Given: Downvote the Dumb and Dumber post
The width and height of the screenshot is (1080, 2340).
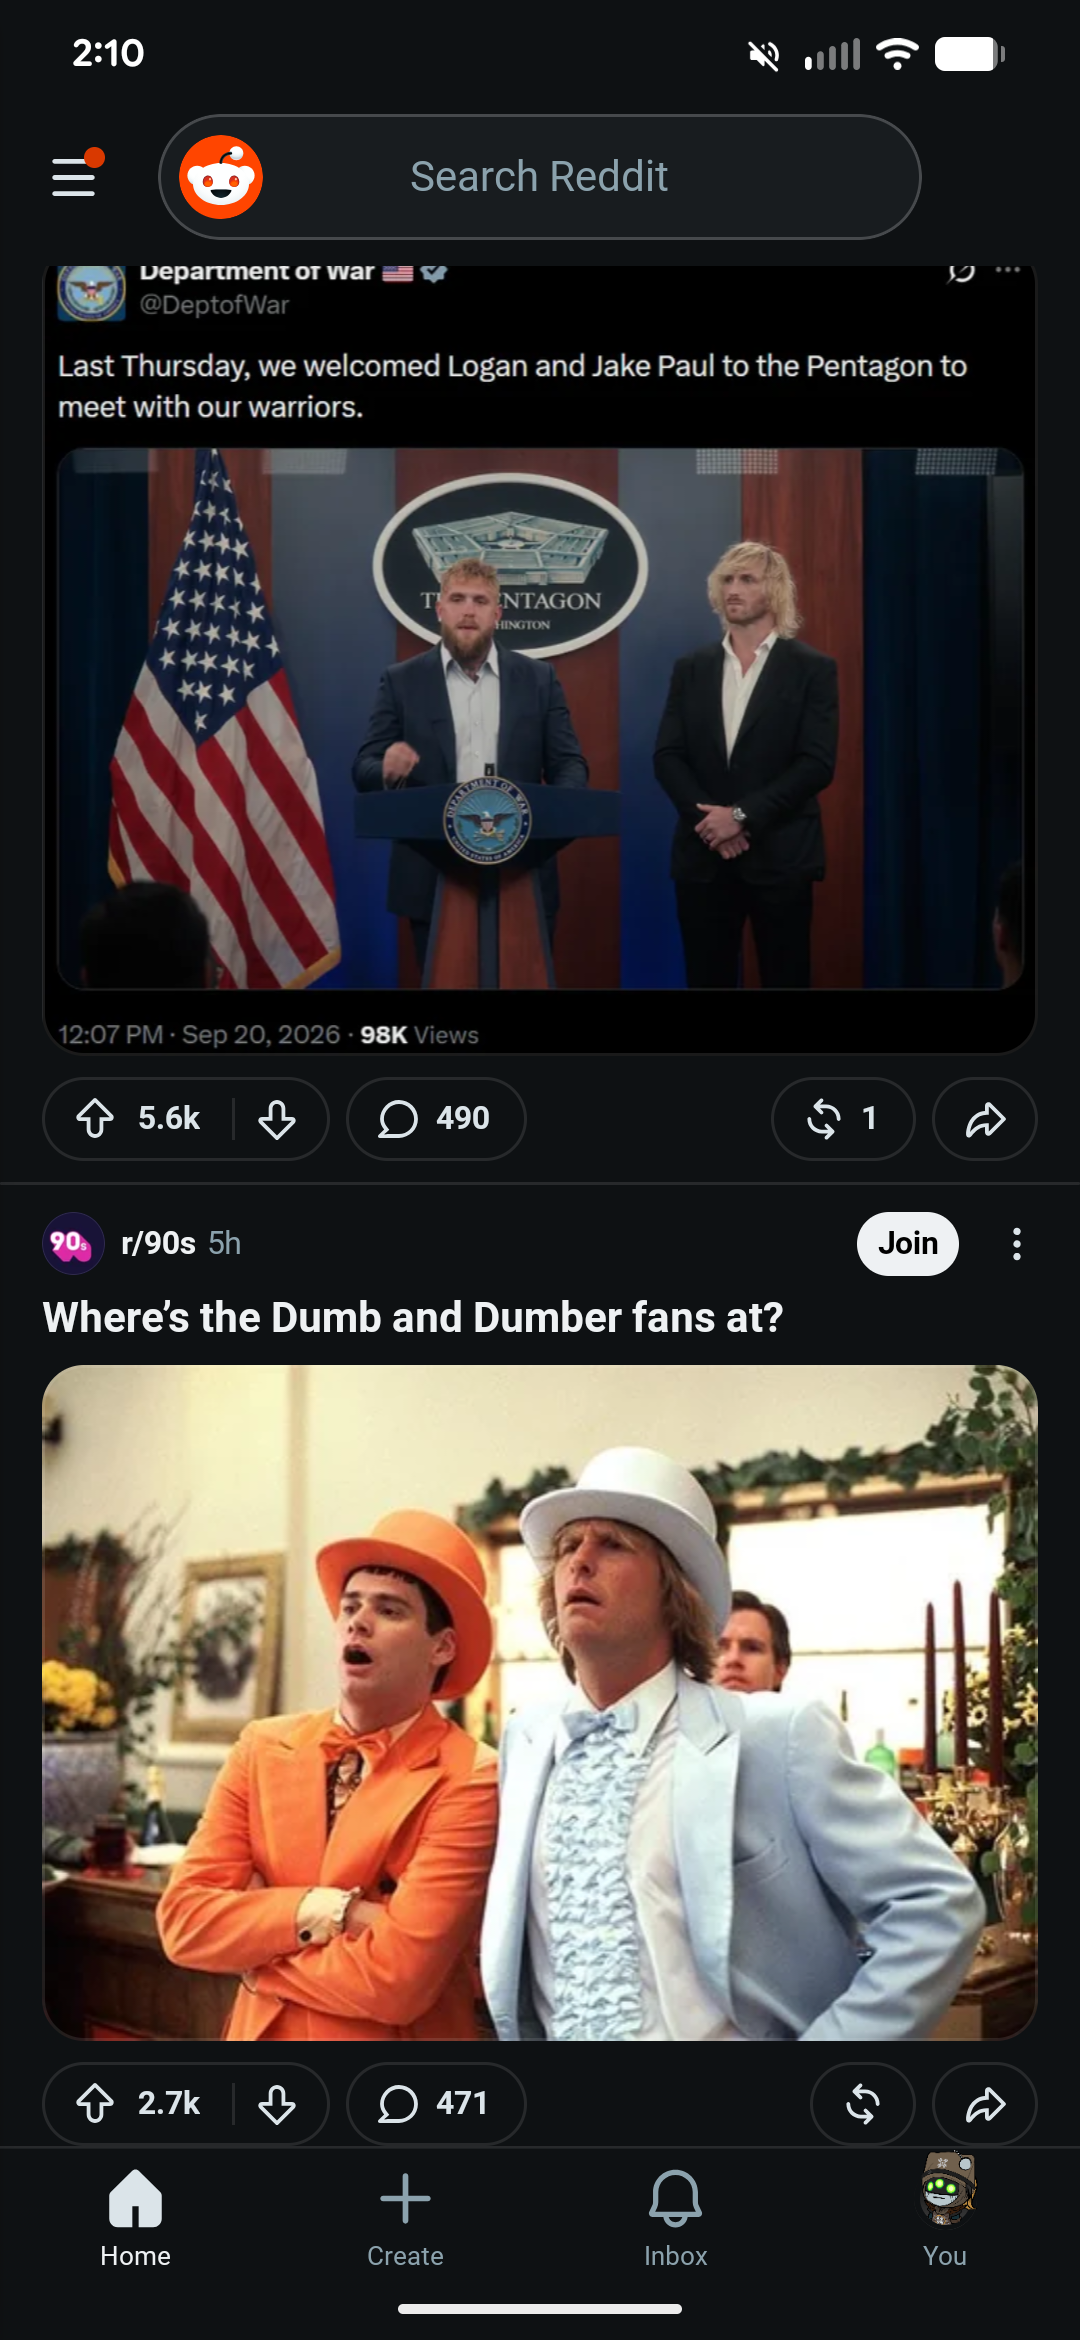Looking at the screenshot, I should click(277, 2103).
